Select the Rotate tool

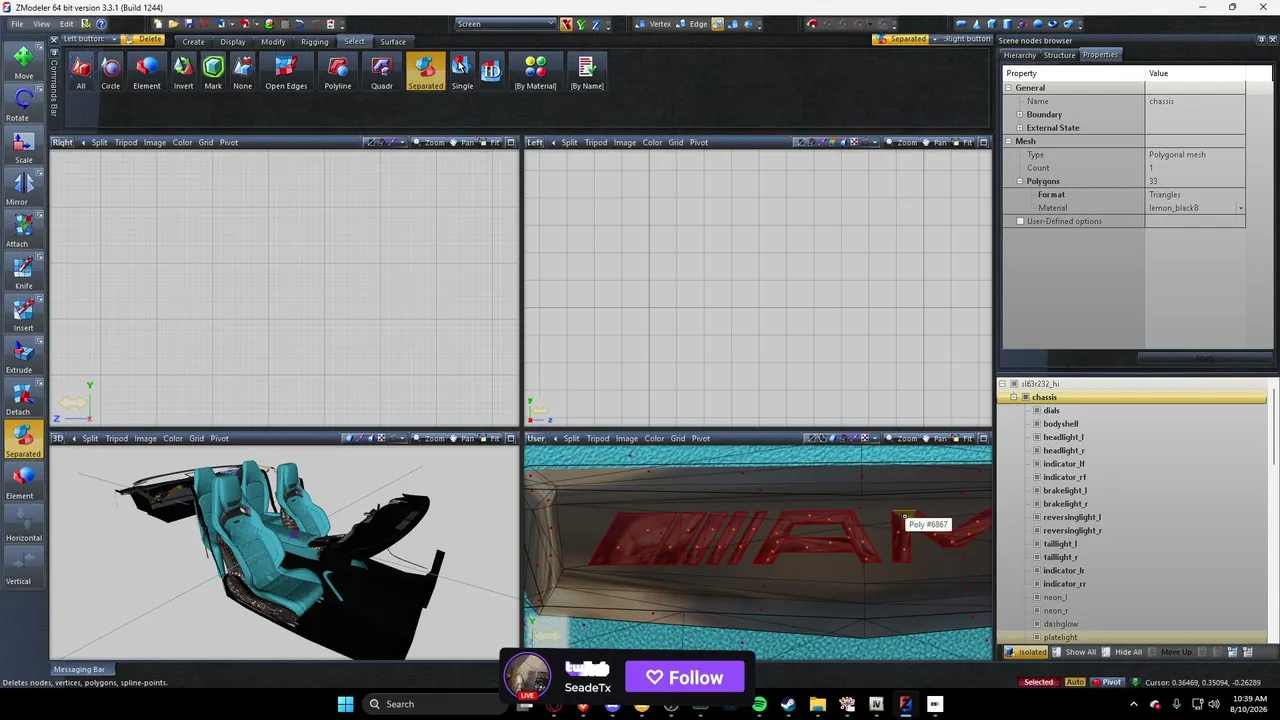click(x=23, y=104)
